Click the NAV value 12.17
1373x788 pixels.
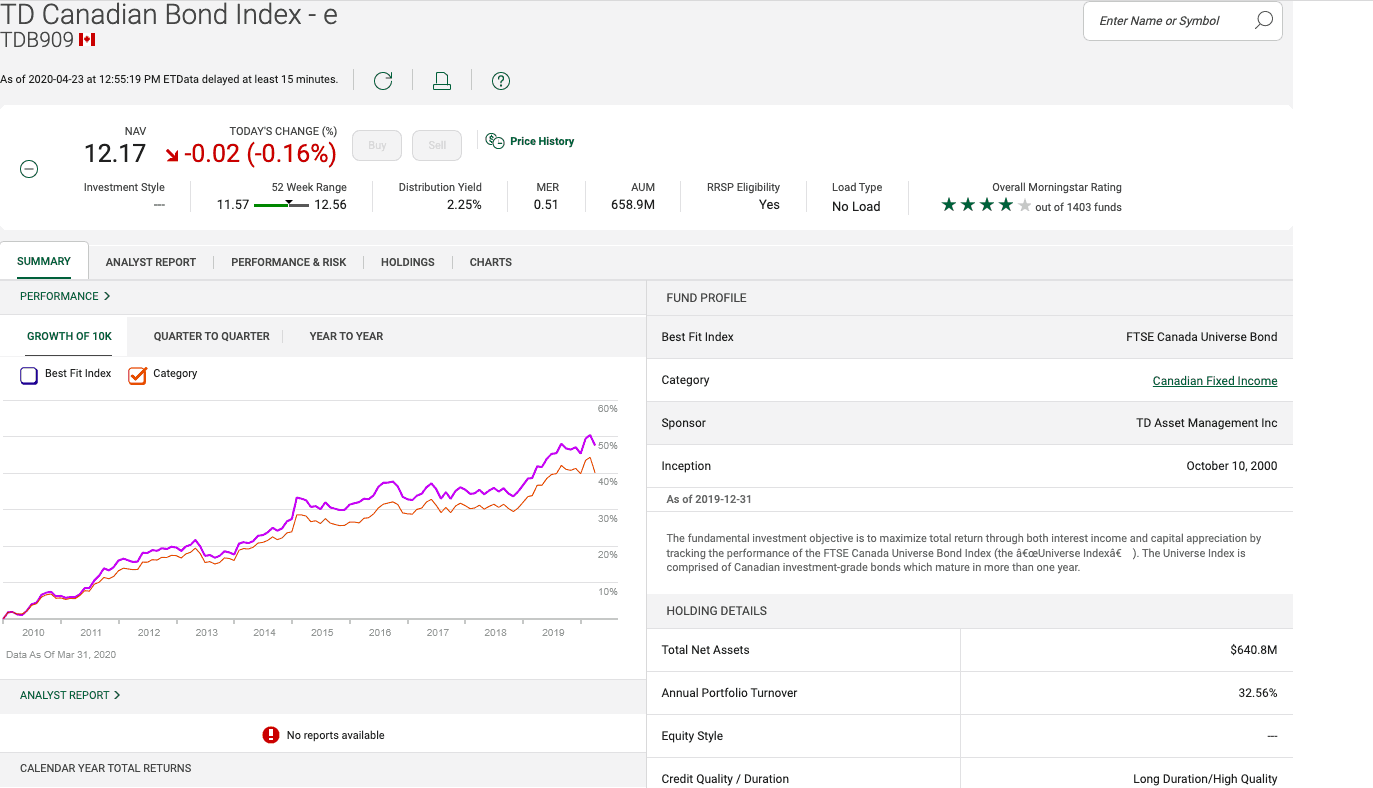click(x=115, y=154)
